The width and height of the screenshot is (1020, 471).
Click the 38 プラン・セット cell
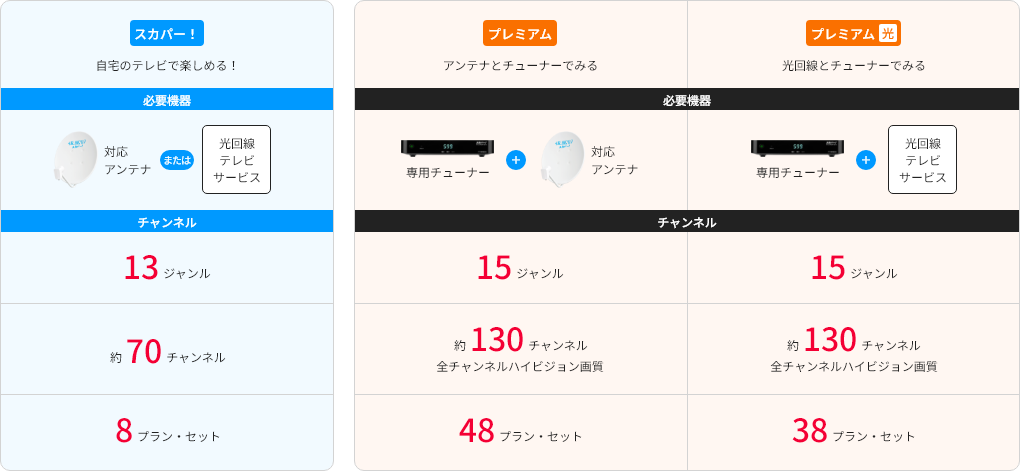click(x=853, y=432)
